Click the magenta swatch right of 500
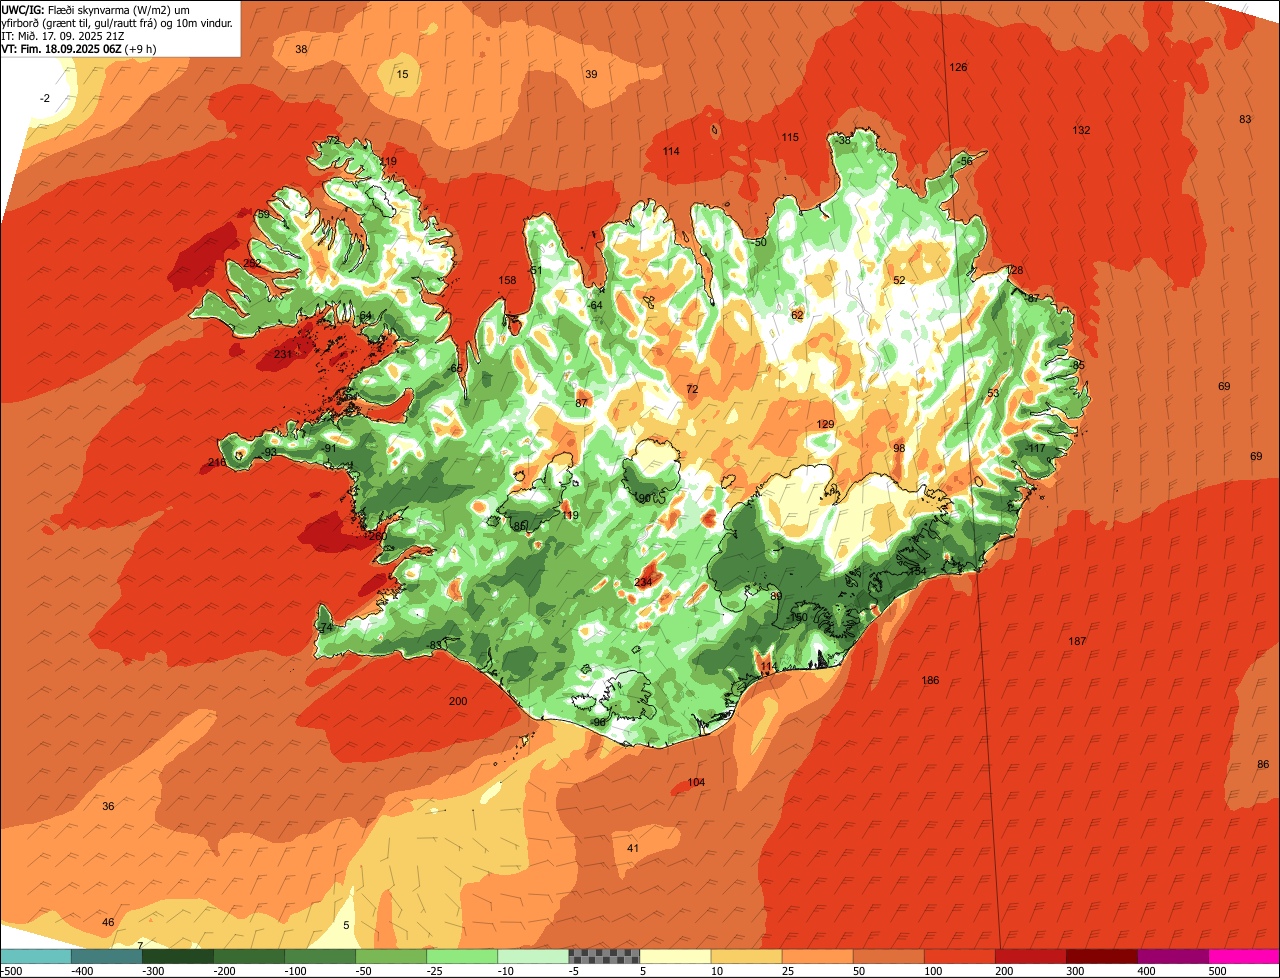 click(1243, 956)
